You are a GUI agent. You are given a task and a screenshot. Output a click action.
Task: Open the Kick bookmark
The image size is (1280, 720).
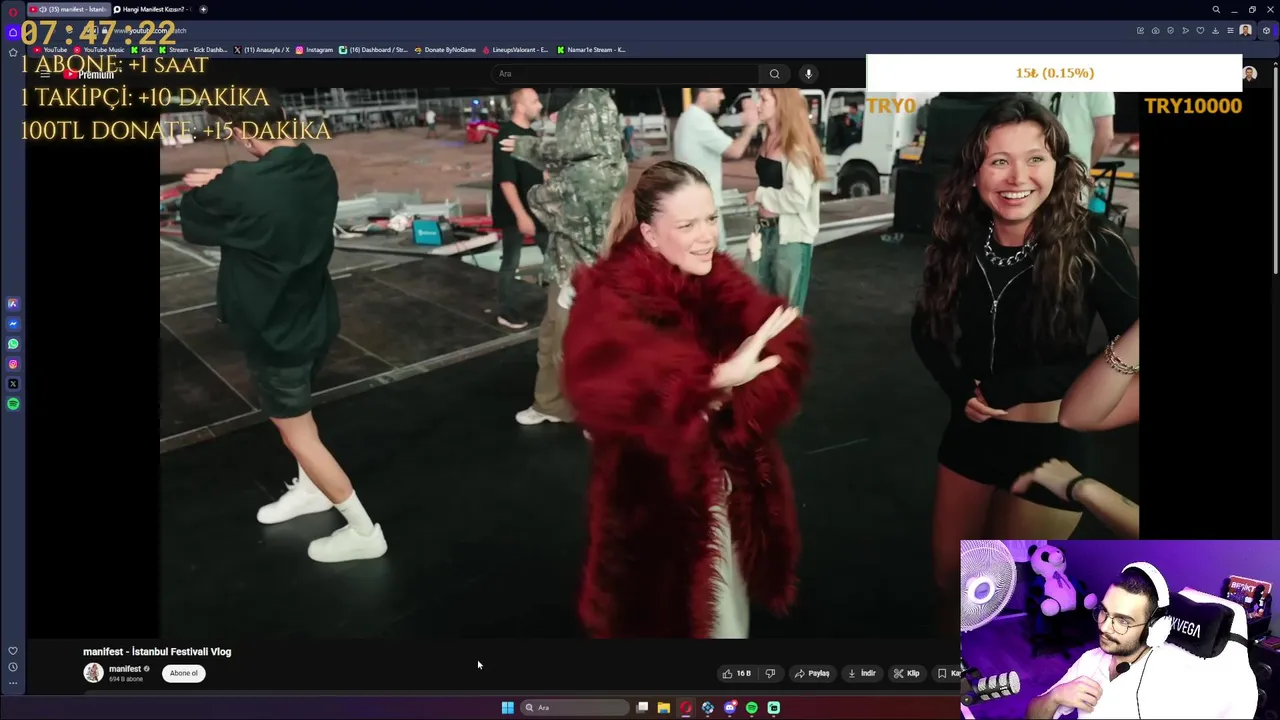point(142,50)
